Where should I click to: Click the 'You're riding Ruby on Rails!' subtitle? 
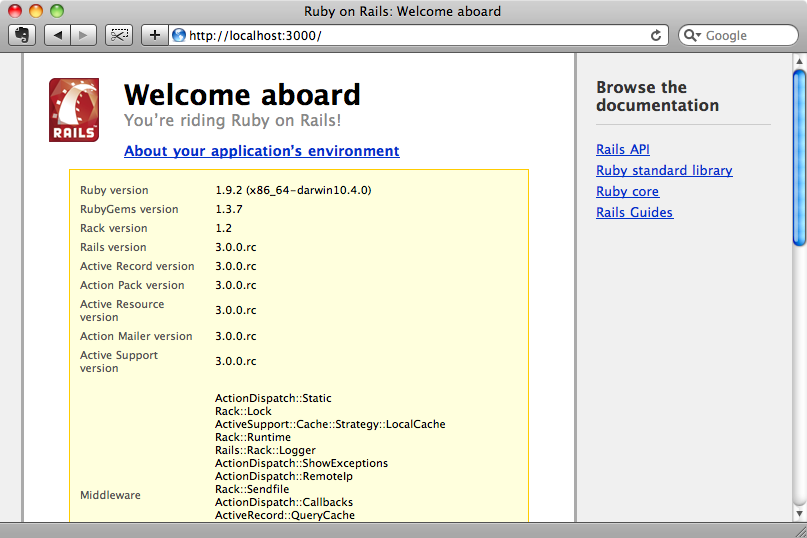point(233,120)
